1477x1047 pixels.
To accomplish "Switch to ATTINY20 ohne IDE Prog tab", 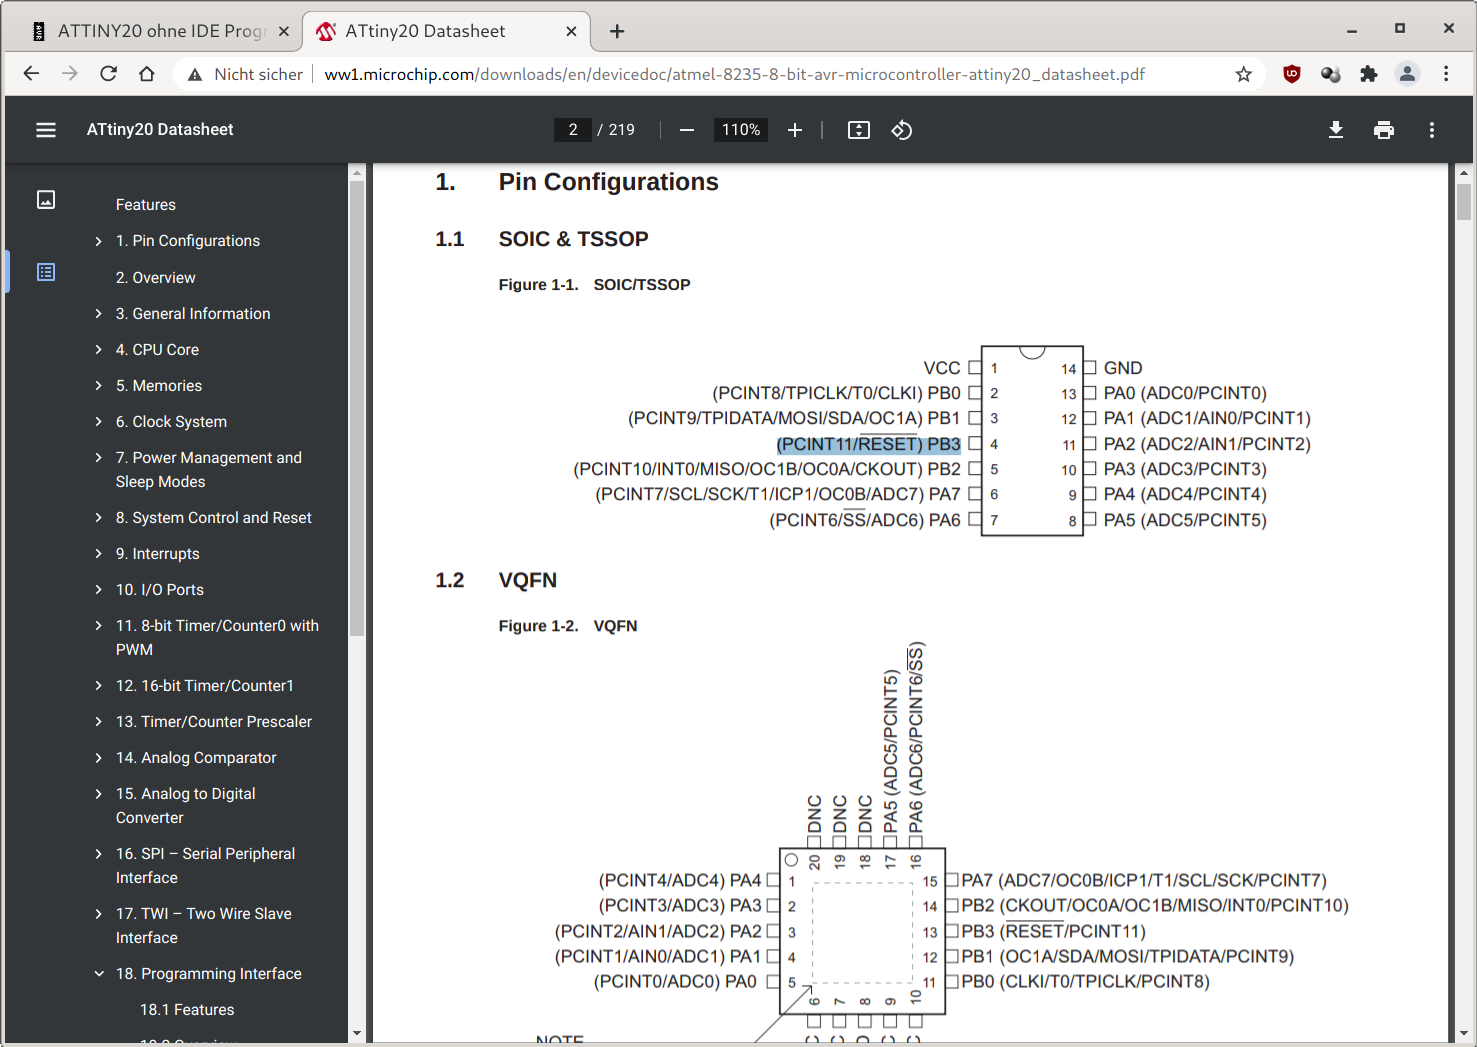I will pyautogui.click(x=160, y=31).
